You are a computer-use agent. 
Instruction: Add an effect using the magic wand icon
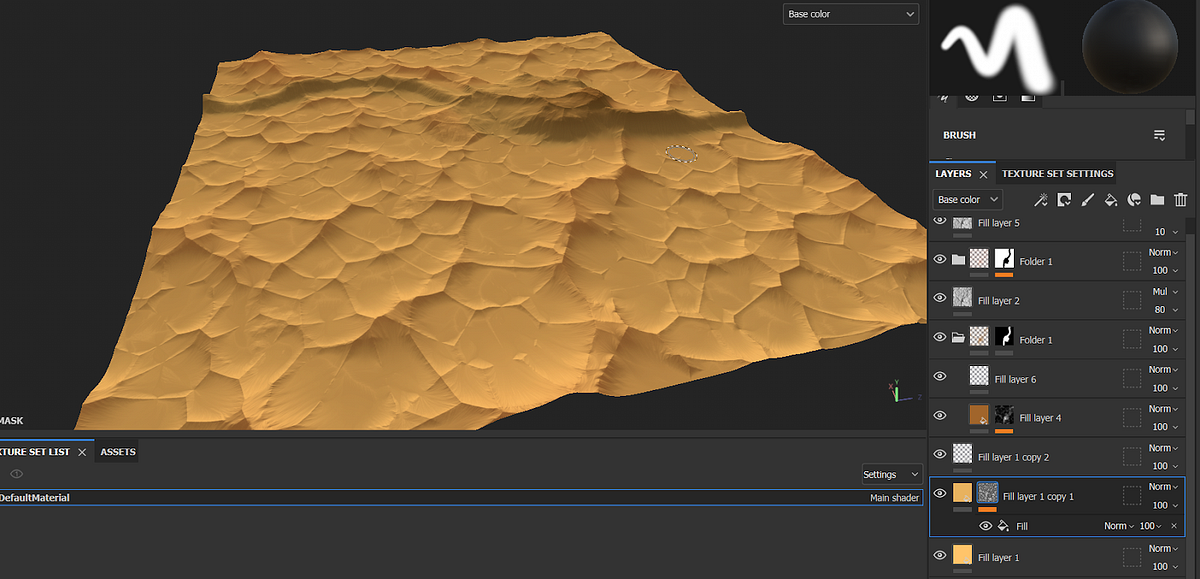pos(1040,199)
